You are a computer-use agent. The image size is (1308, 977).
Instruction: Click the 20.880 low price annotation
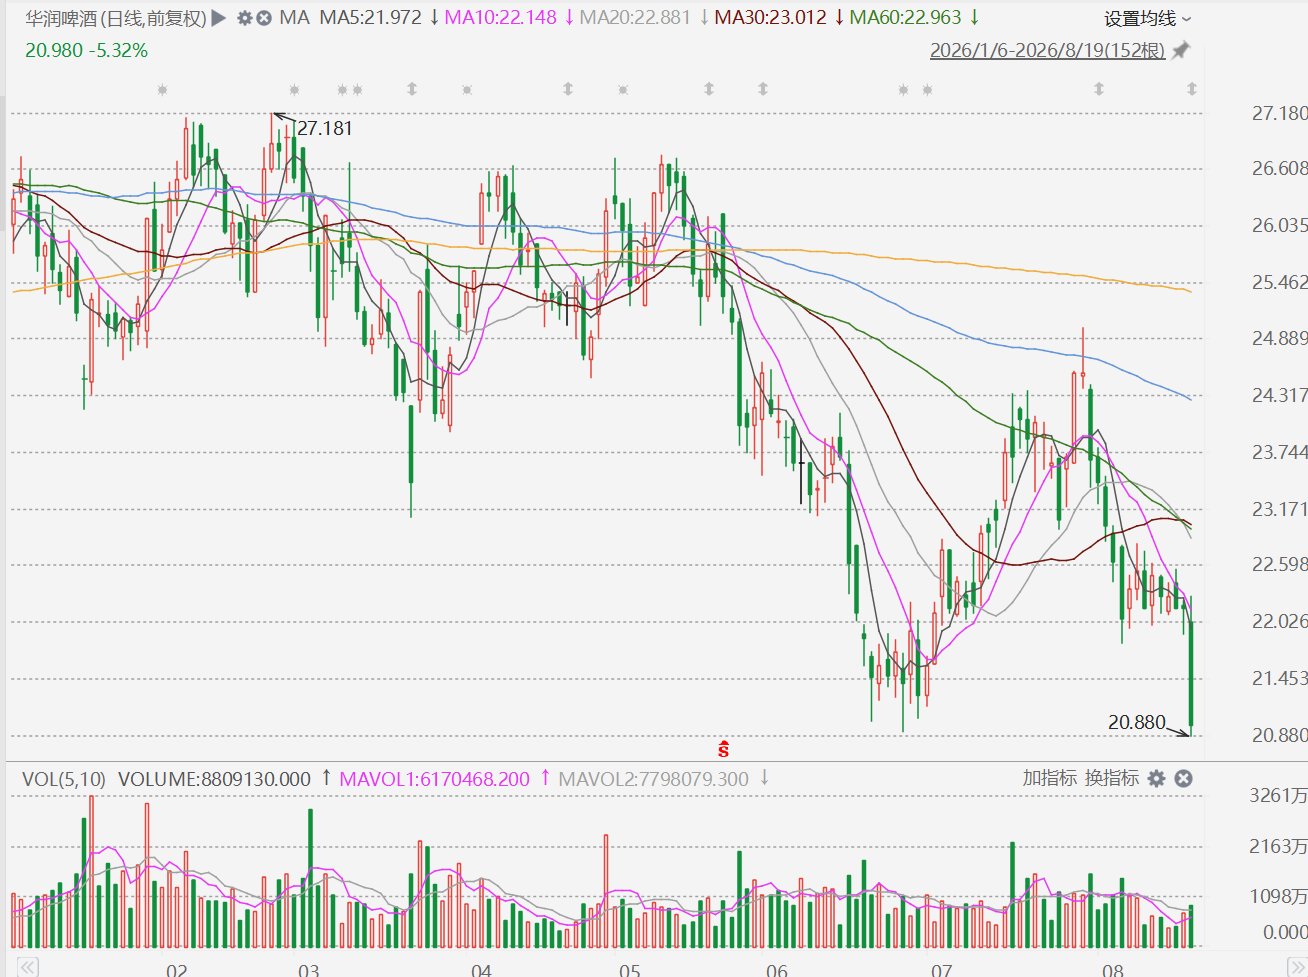pyautogui.click(x=1137, y=722)
